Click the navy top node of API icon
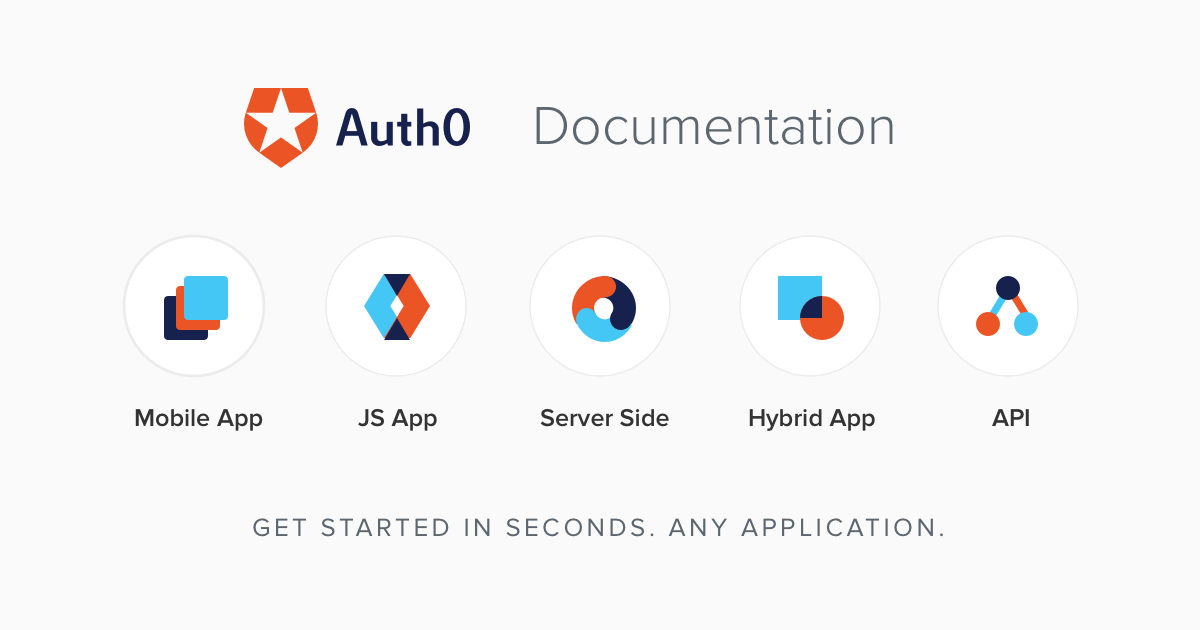Viewport: 1200px width, 630px height. (1008, 288)
